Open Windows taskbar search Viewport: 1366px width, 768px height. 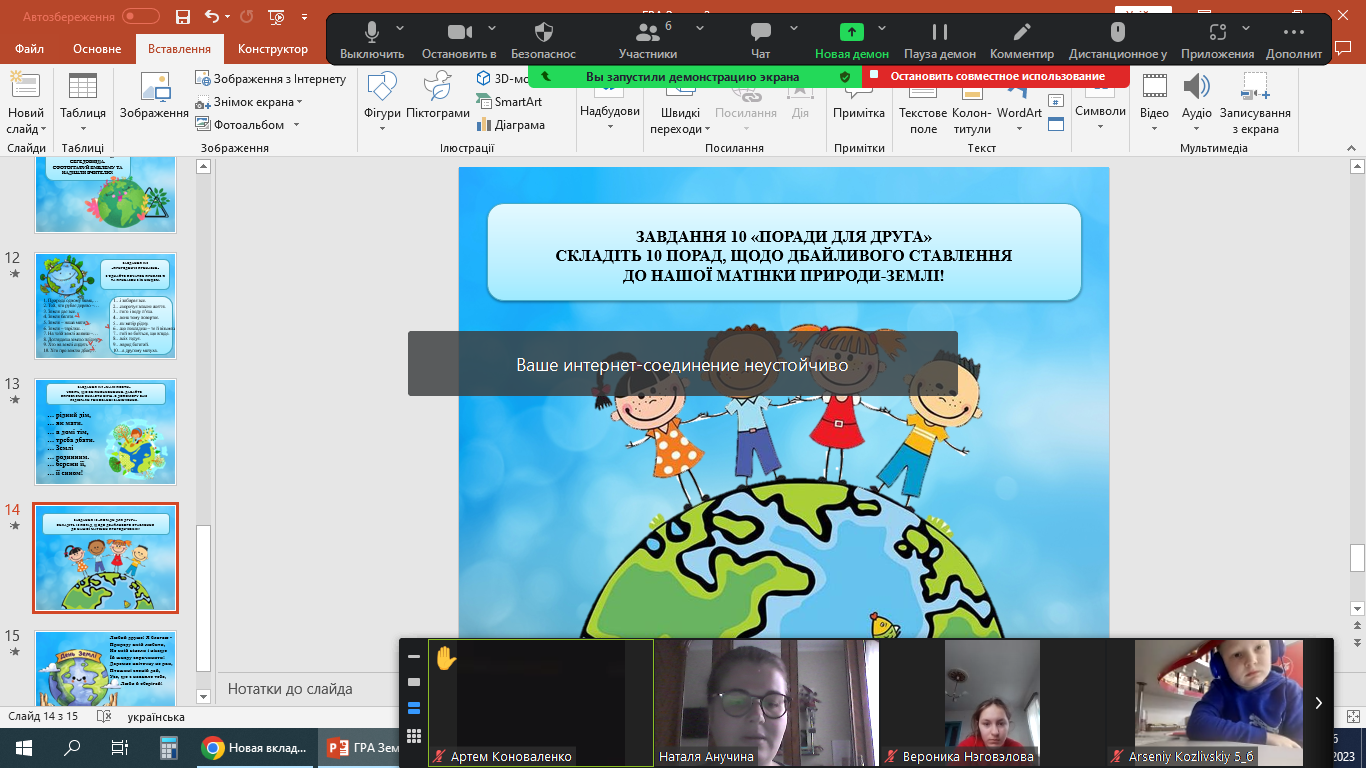(x=72, y=747)
